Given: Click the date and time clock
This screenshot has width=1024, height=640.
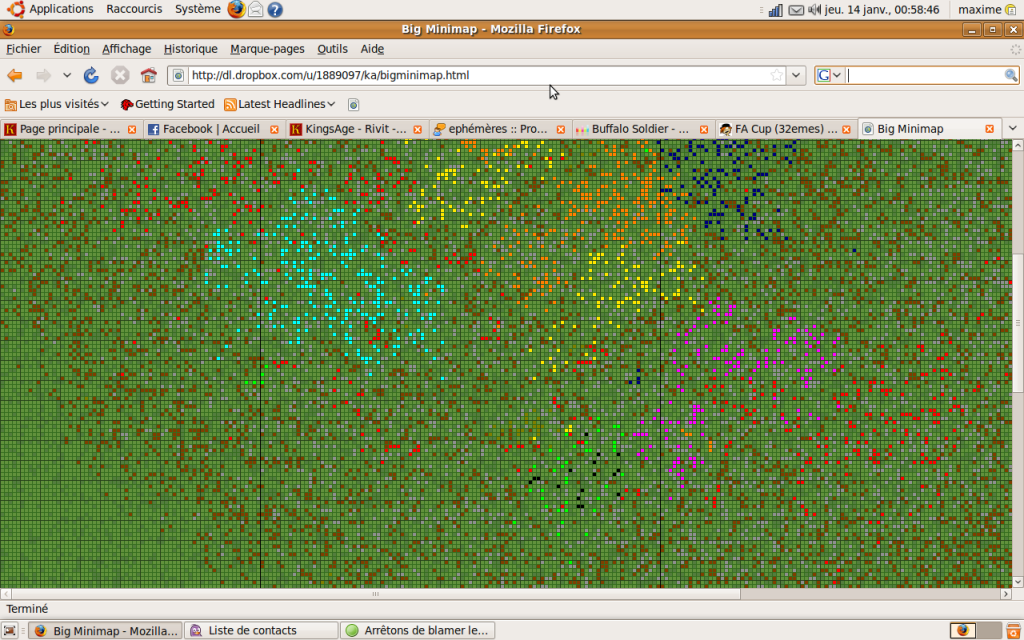Looking at the screenshot, I should point(882,10).
